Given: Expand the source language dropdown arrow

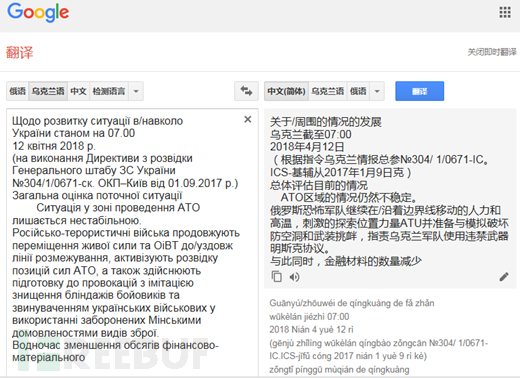Looking at the screenshot, I should coord(136,91).
